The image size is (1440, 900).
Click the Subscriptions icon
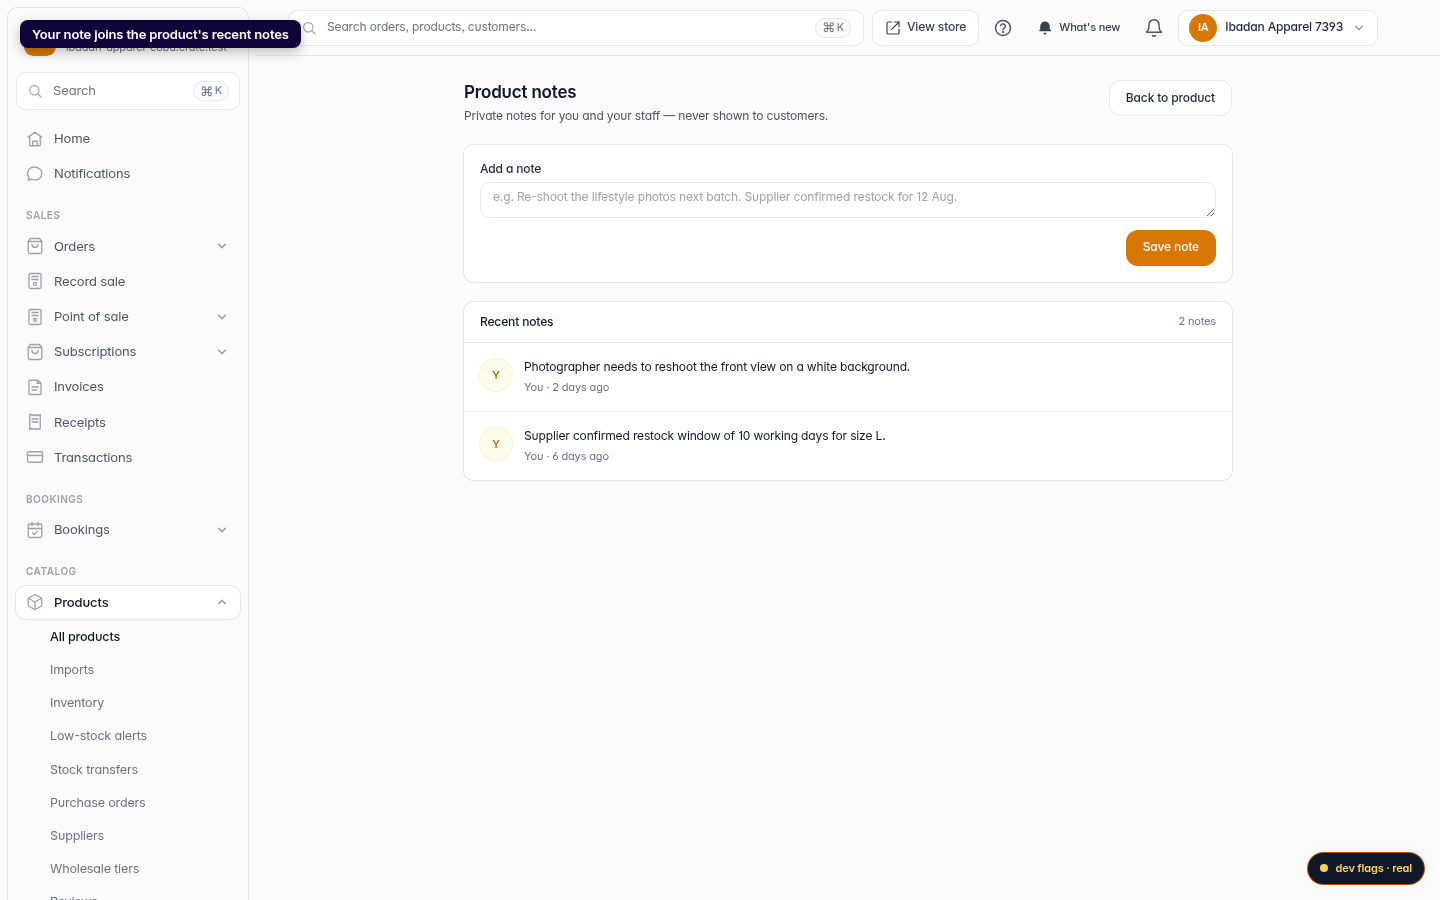click(x=35, y=352)
